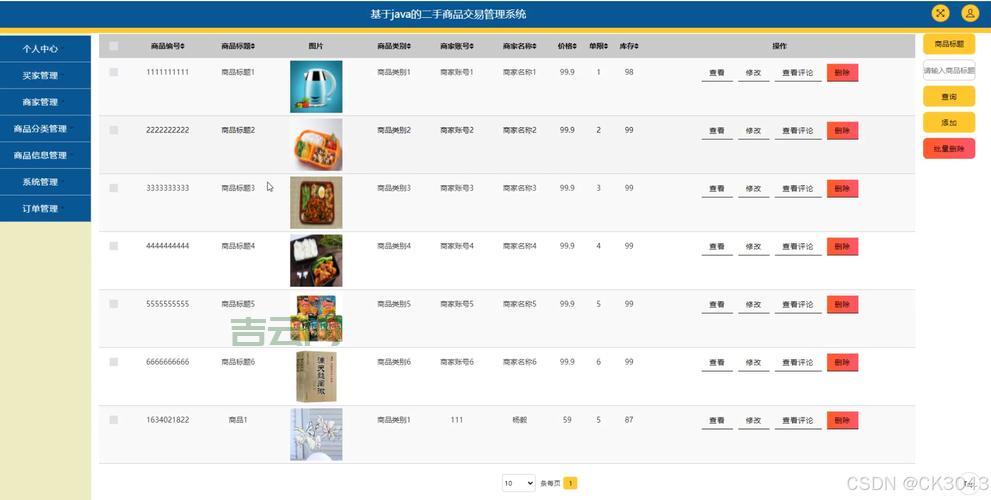This screenshot has height=500, width=991.
Task: Open the book thumbnail of 商品标题6
Action: (x=316, y=376)
